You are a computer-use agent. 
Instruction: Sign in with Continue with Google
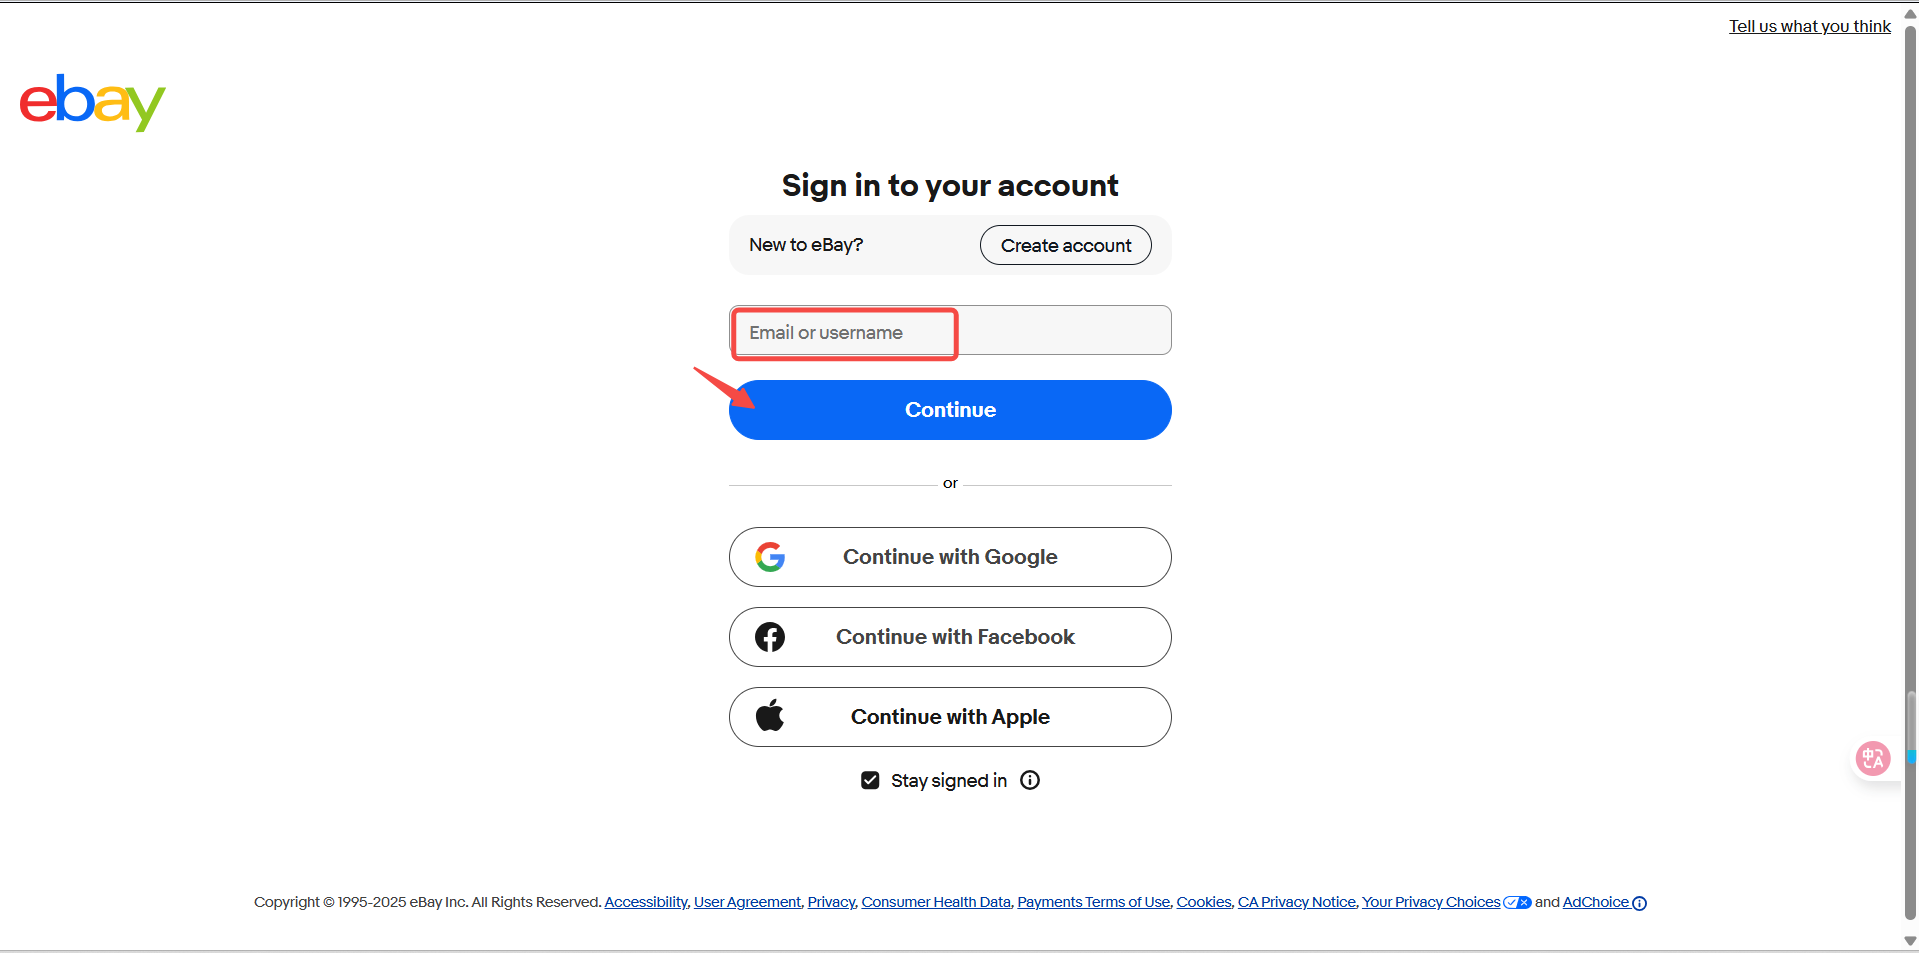coord(950,557)
